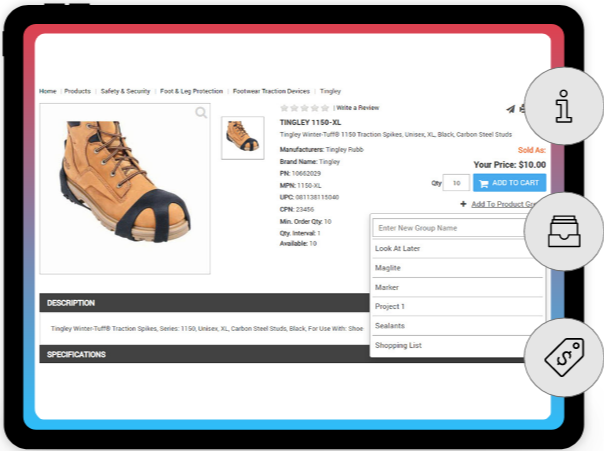Go to Products breadcrumb
The width and height of the screenshot is (604, 451).
pos(77,91)
